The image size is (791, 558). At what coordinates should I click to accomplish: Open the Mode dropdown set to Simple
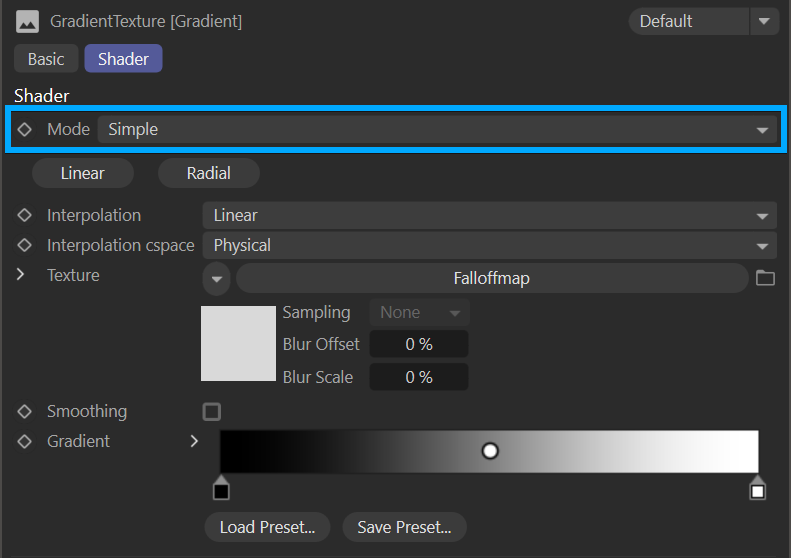(x=436, y=129)
